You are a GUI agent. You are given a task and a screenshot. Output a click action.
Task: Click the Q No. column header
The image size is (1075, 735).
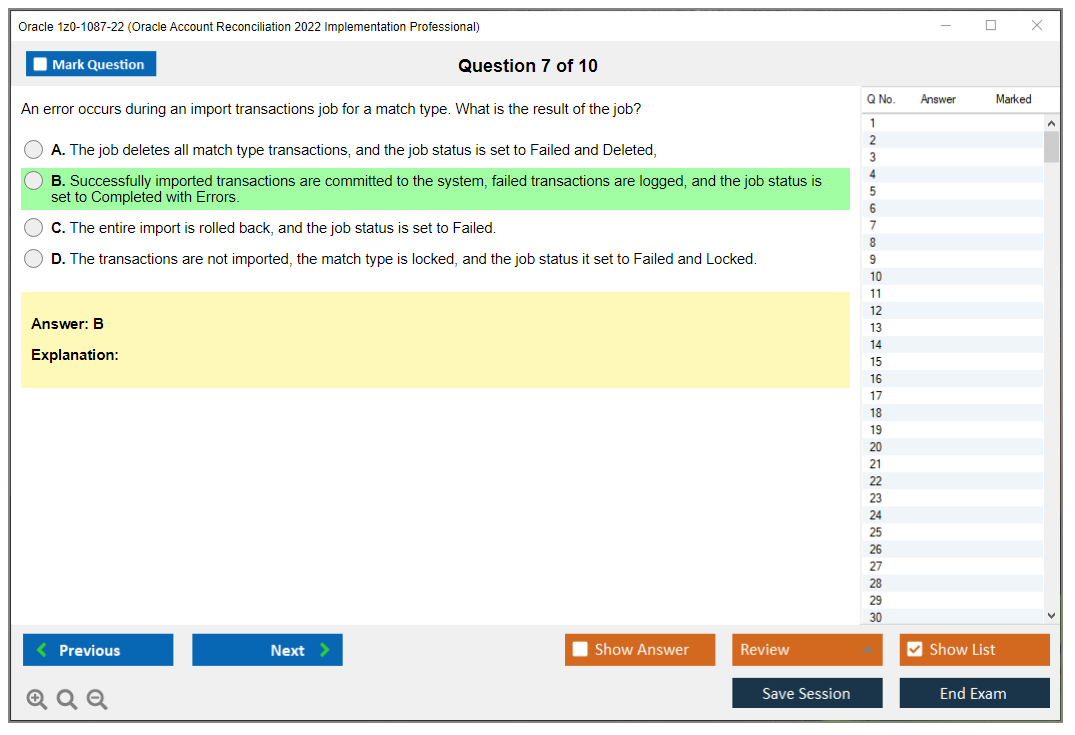pos(880,99)
